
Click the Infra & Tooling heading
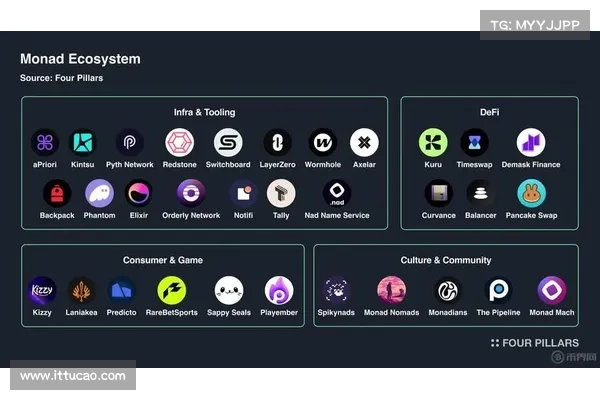click(x=204, y=113)
